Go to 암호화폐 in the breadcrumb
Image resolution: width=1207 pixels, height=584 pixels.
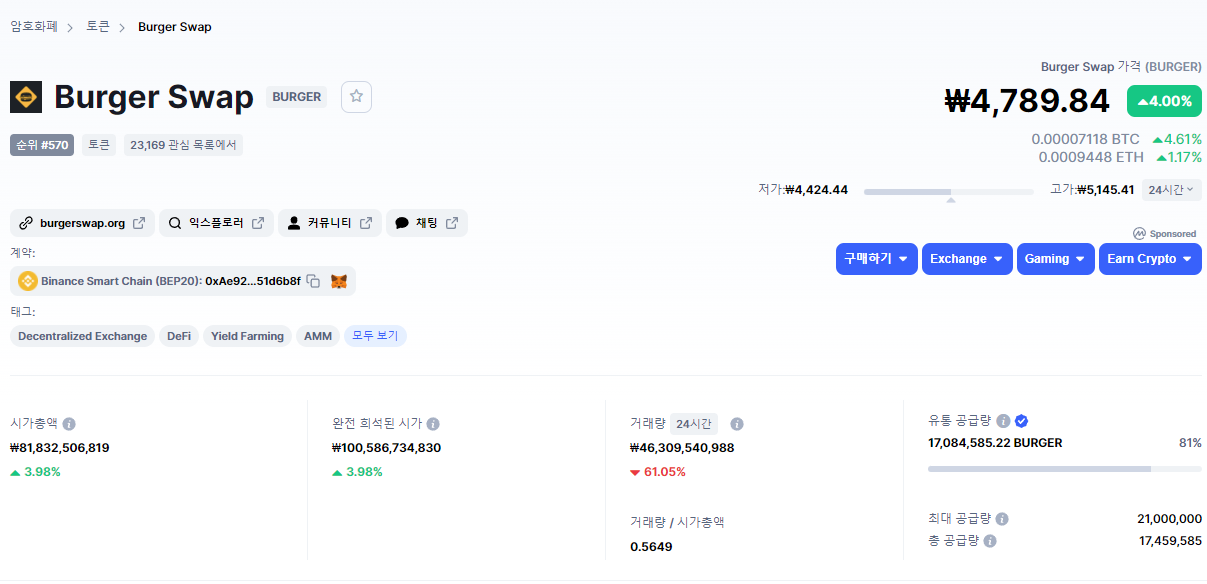pyautogui.click(x=34, y=27)
